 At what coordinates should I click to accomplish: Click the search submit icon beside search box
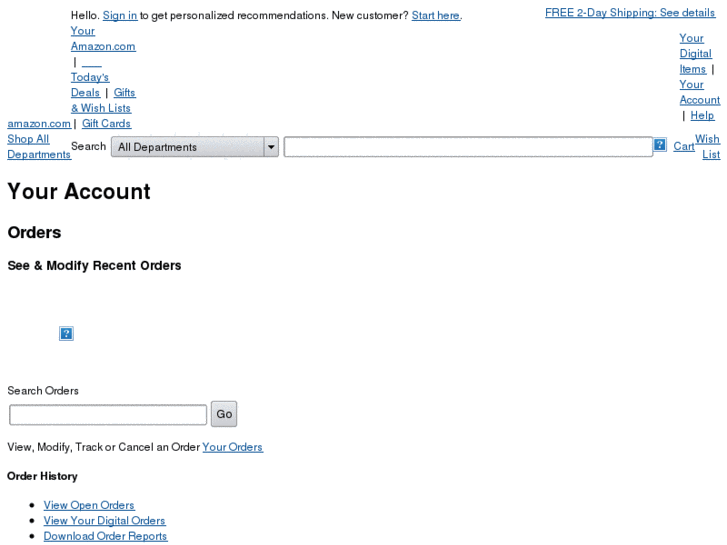(659, 145)
